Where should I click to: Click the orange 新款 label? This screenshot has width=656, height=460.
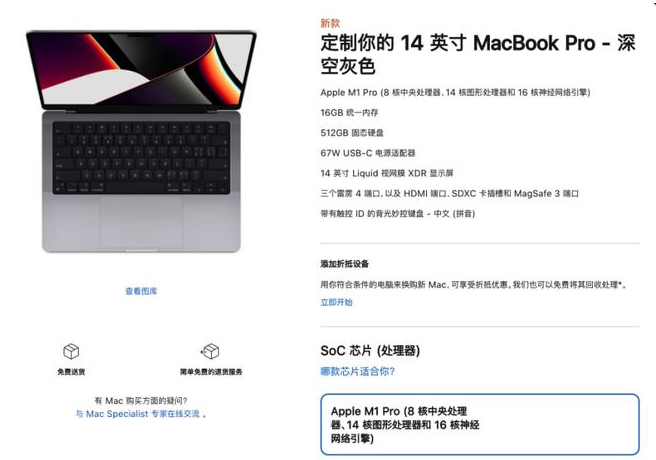(330, 23)
